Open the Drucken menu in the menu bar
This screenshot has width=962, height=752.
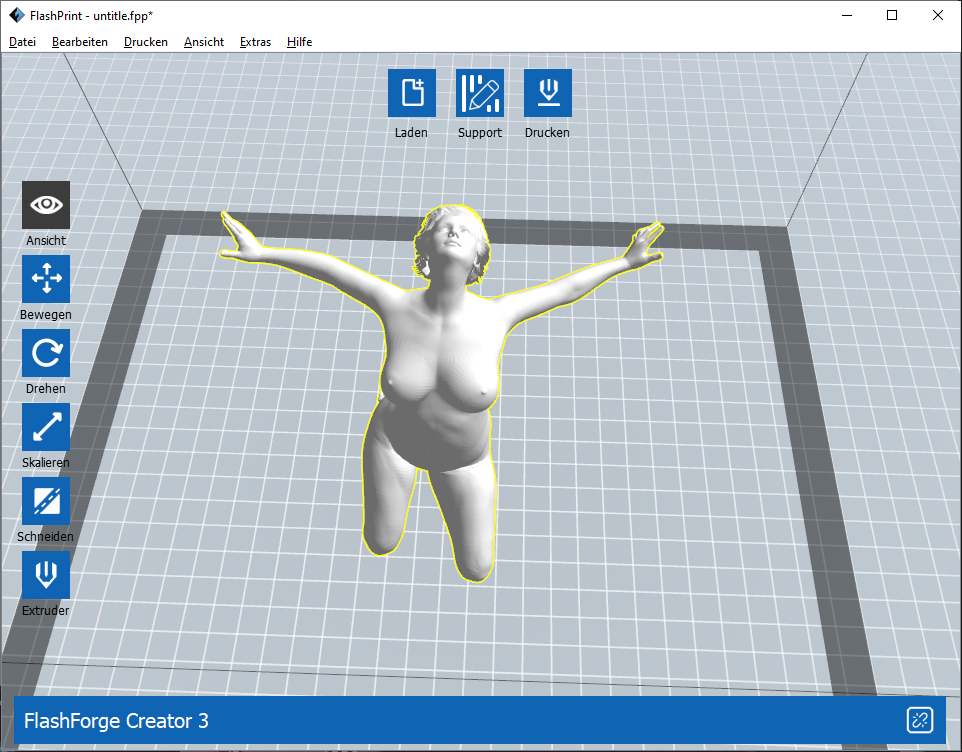coord(146,42)
